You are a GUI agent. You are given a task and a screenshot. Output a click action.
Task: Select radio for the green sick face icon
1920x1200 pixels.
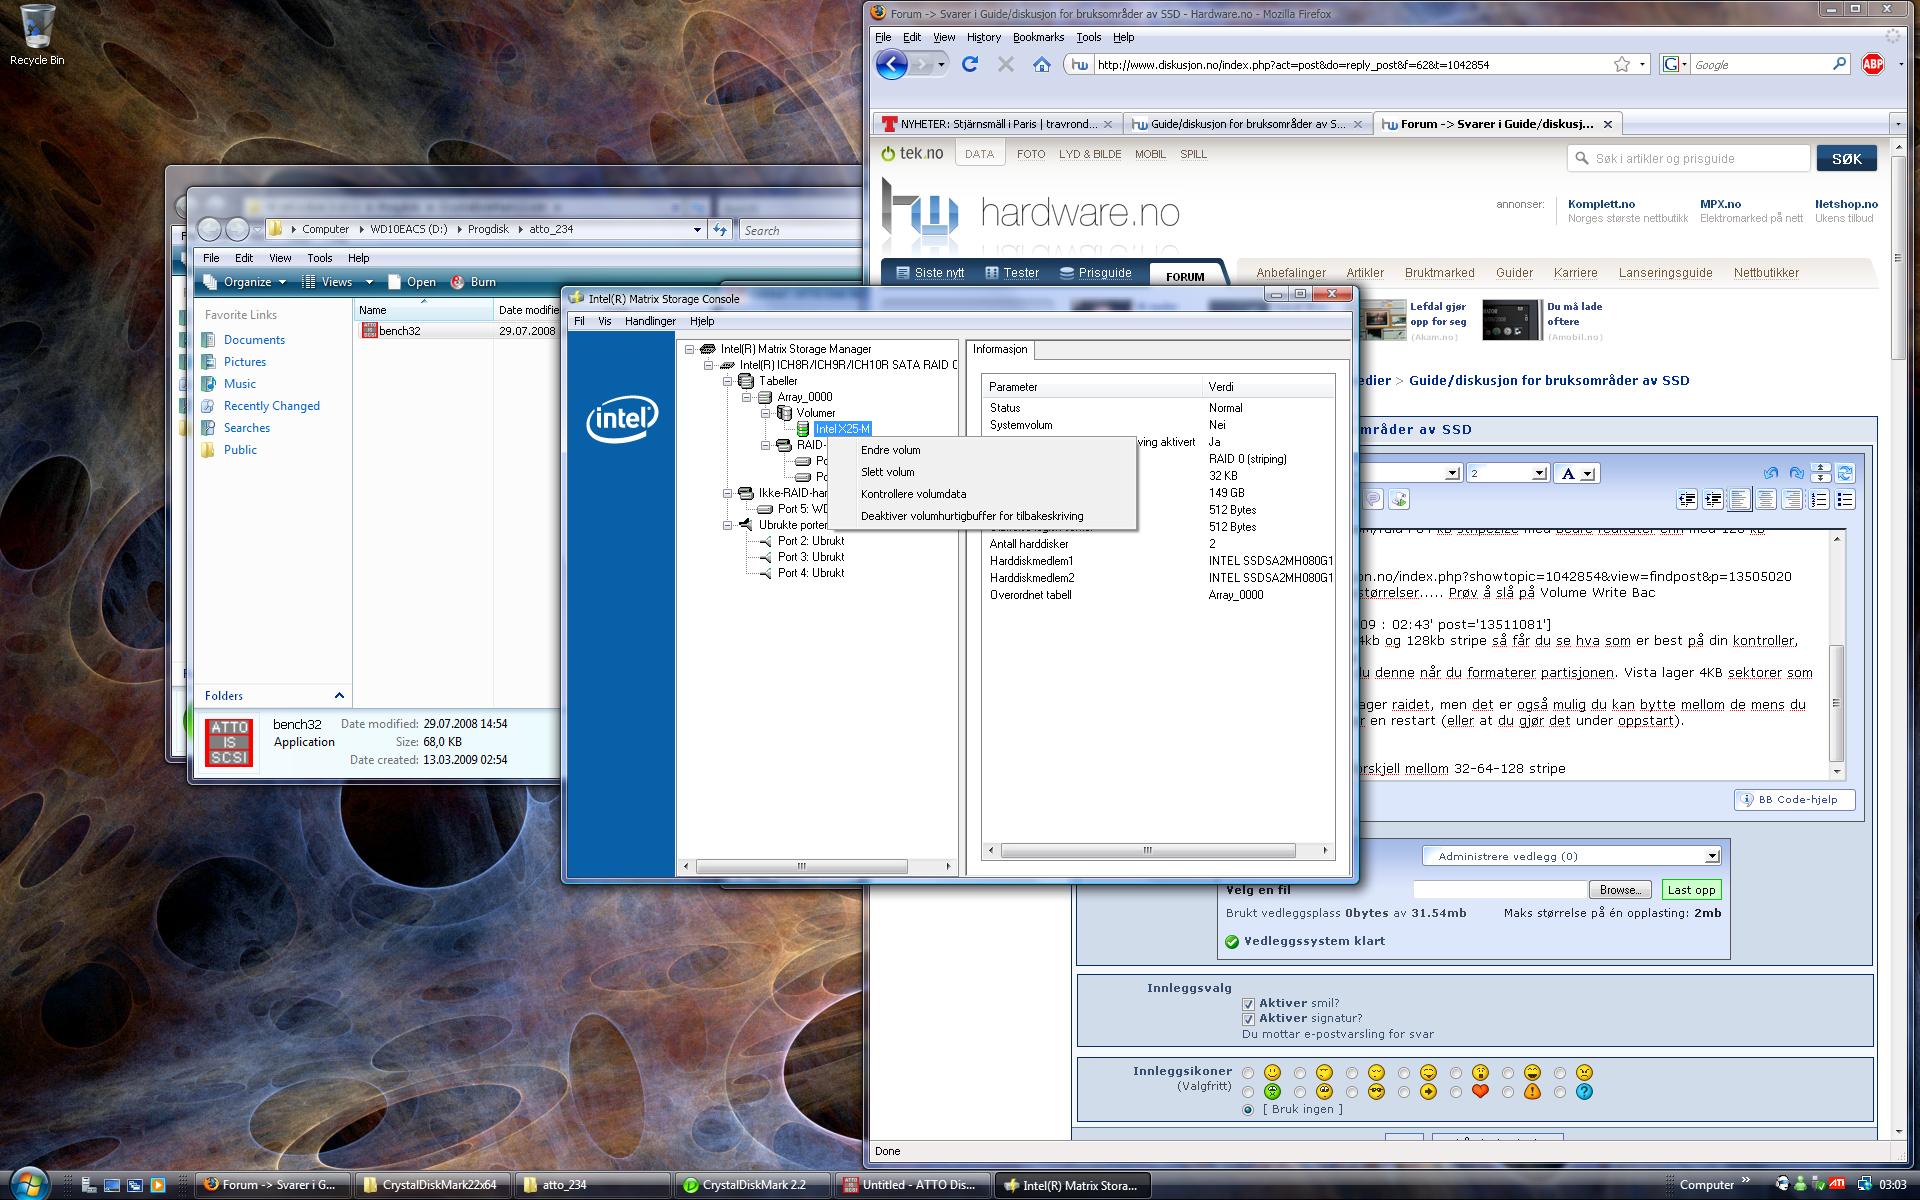coord(1247,1093)
